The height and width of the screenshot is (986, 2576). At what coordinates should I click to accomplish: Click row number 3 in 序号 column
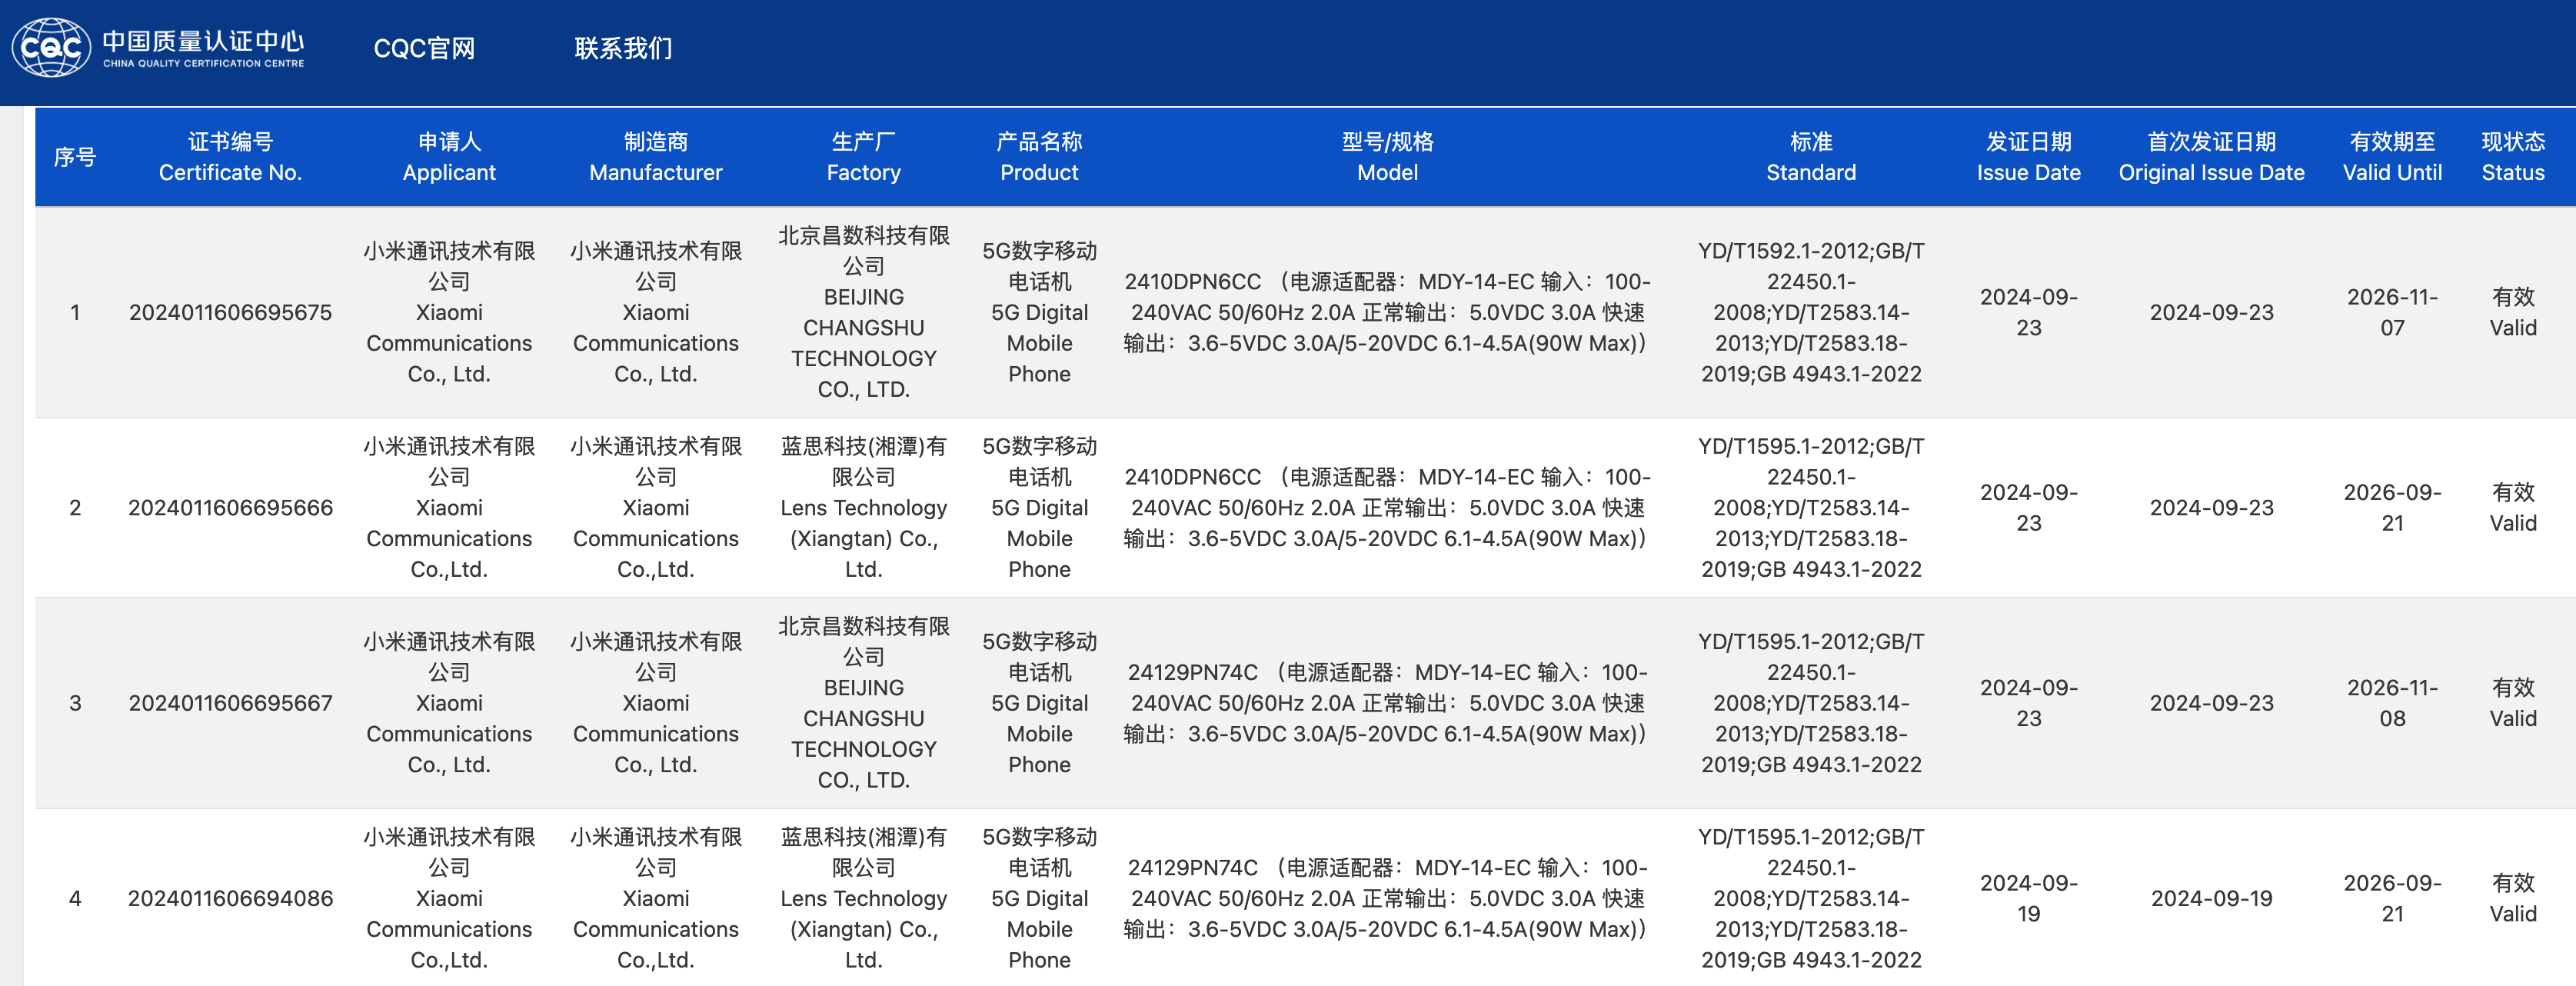coord(75,703)
